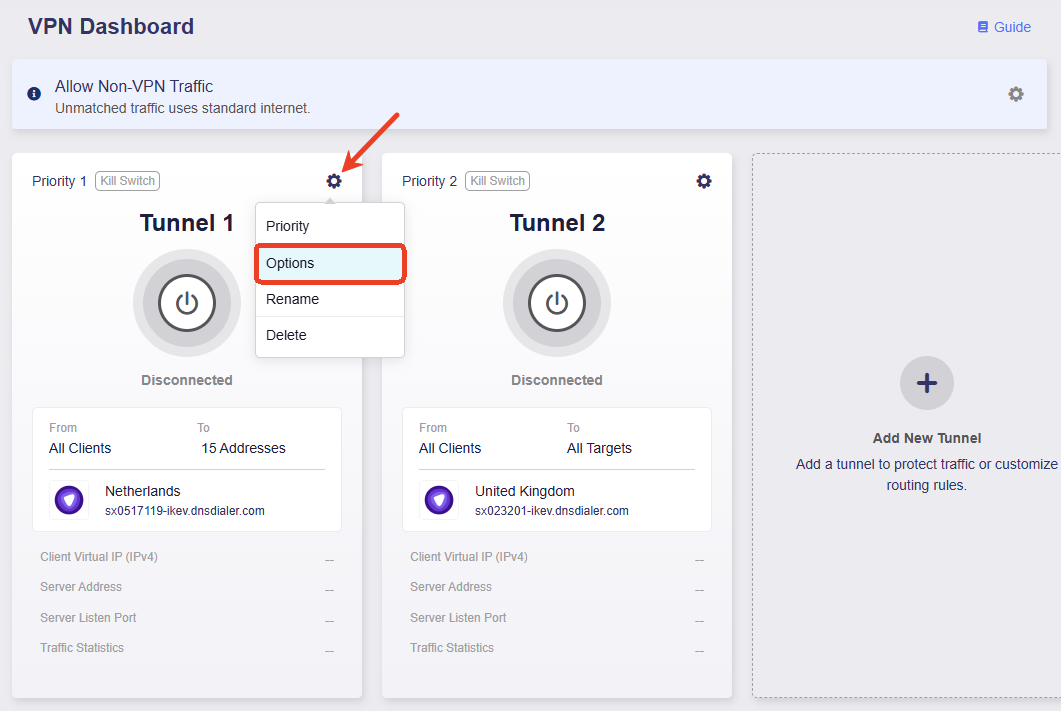Expand Server Address details for Tunnel 2
1061x711 pixels.
point(452,587)
